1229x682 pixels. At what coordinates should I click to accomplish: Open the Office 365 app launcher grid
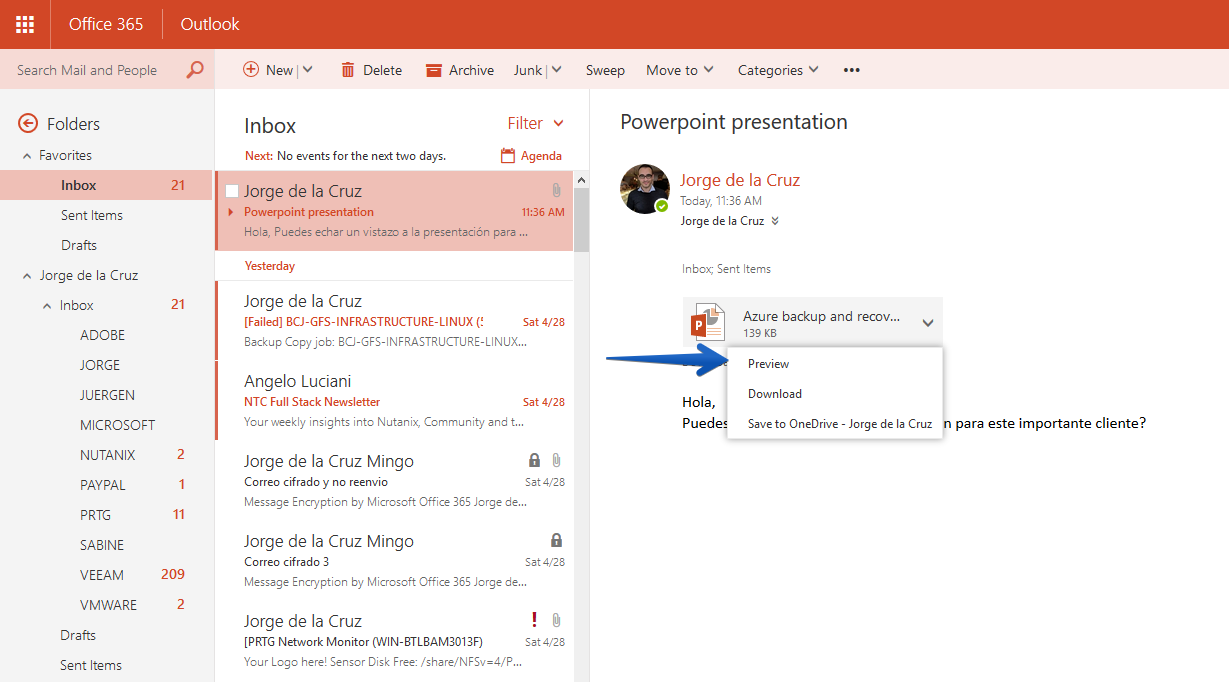[25, 24]
